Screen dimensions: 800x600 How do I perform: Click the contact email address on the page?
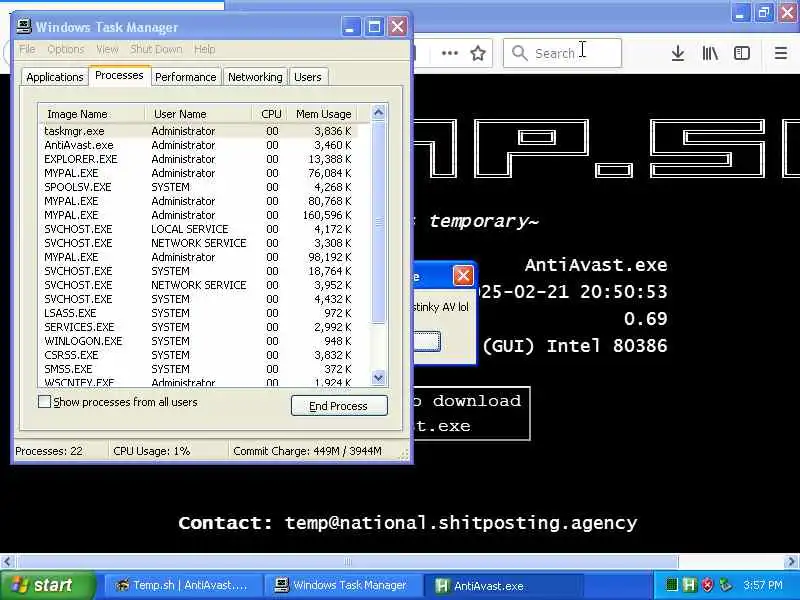[461, 523]
